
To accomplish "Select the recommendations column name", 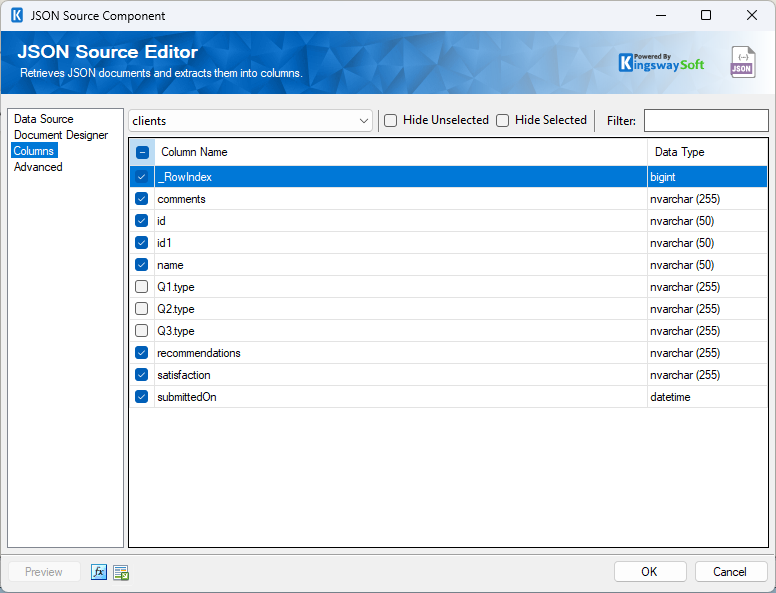I will 199,352.
